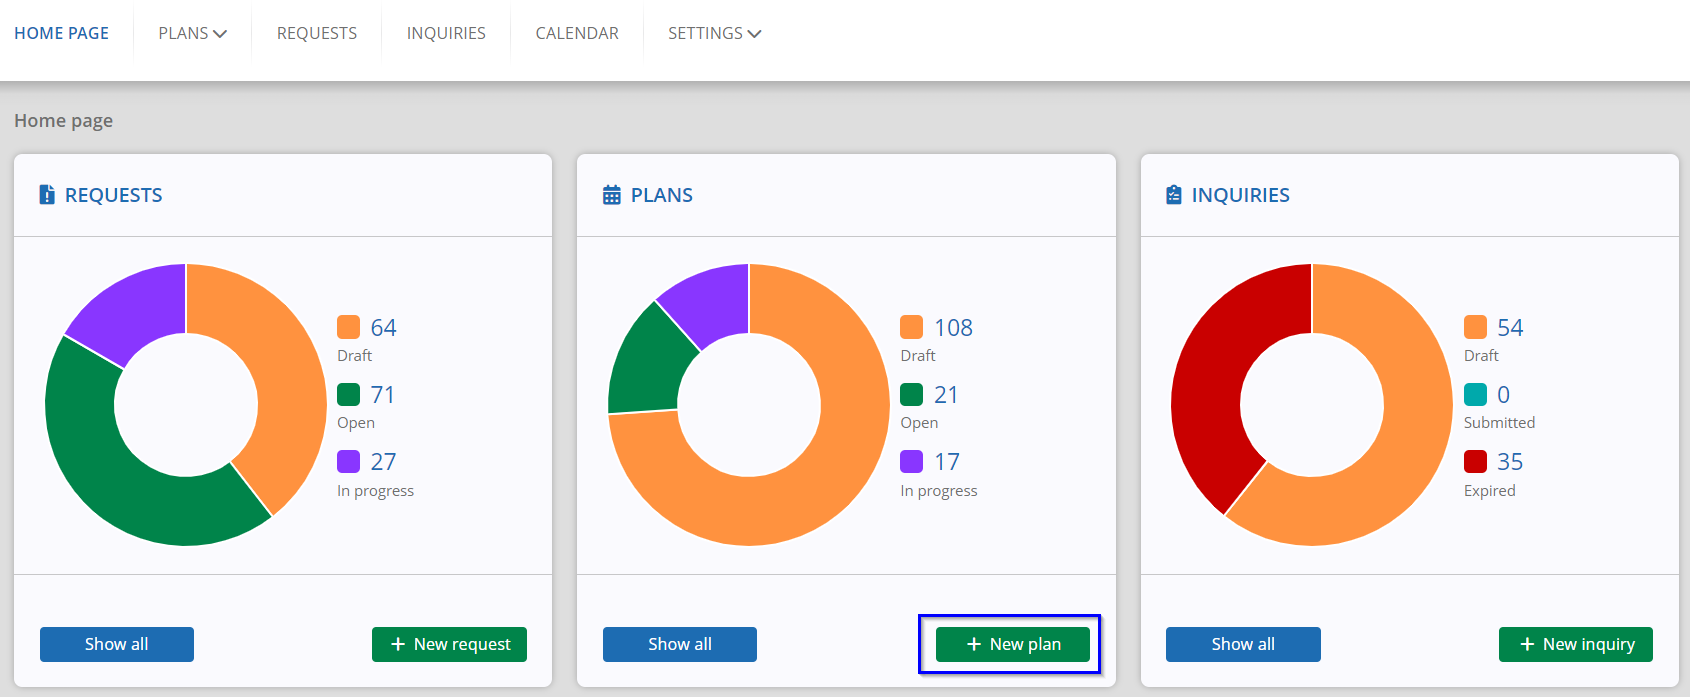
Task: Click the purple In progress legend in Requests
Action: coord(348,461)
